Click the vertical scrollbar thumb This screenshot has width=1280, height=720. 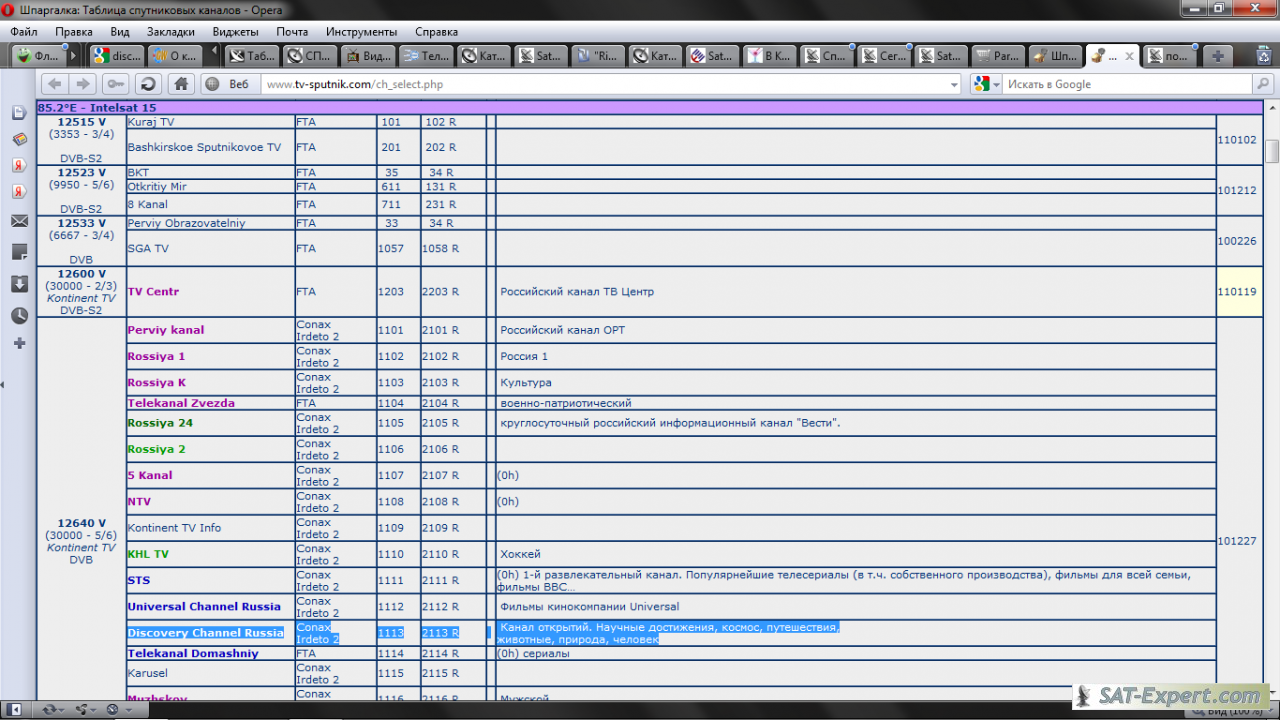pyautogui.click(x=1272, y=151)
